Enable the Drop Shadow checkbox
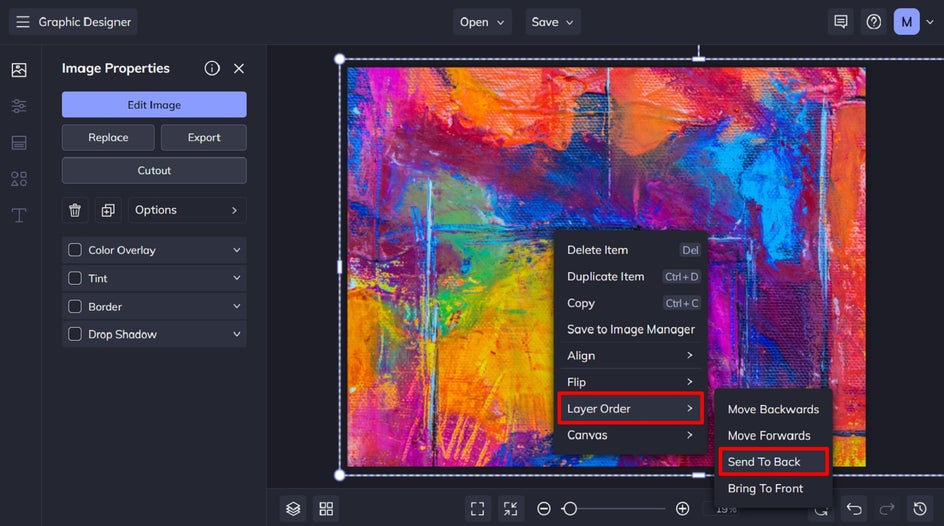 click(x=75, y=334)
